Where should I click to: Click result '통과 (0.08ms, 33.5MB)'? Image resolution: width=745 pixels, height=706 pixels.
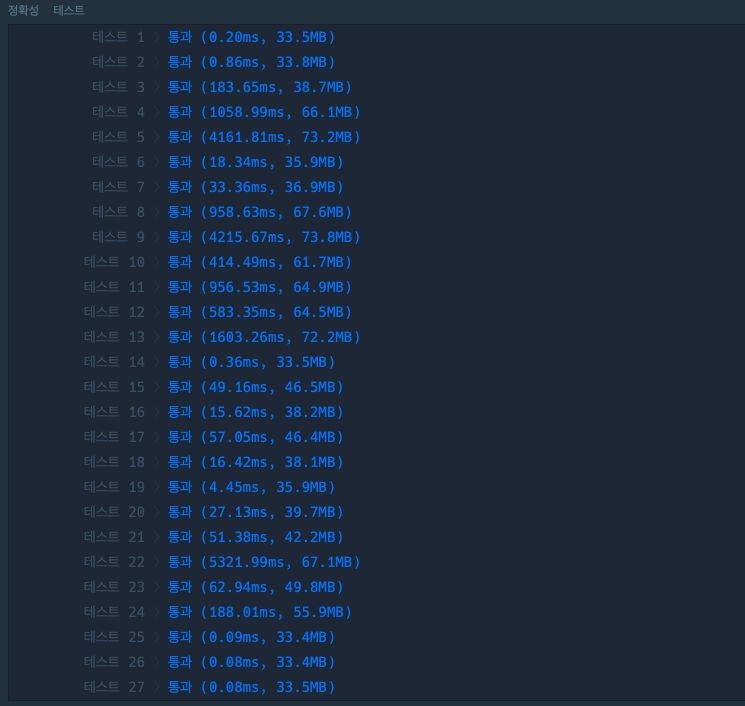252,687
